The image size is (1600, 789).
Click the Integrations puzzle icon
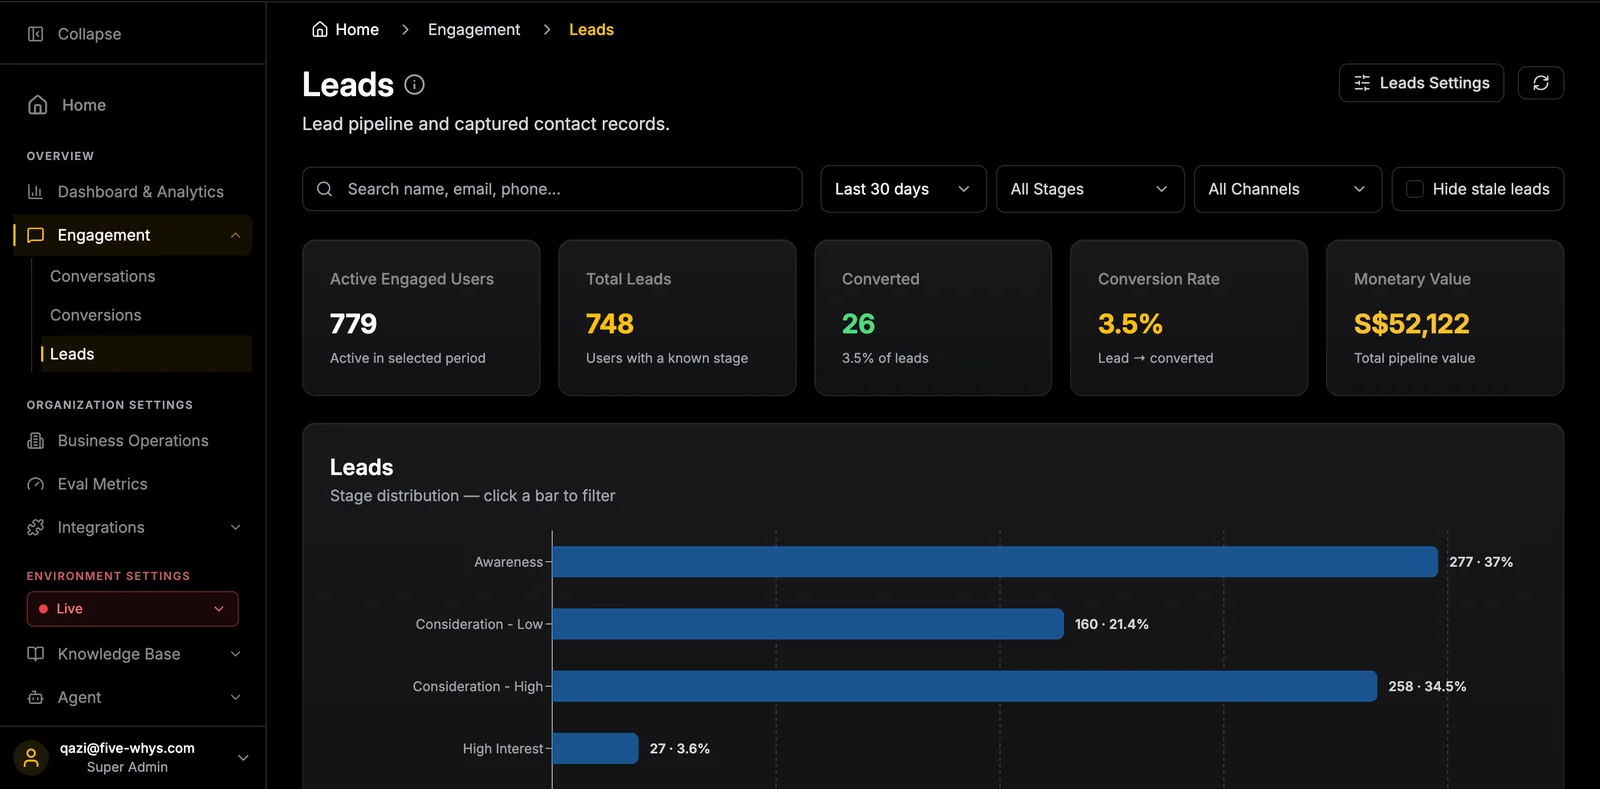click(x=36, y=527)
